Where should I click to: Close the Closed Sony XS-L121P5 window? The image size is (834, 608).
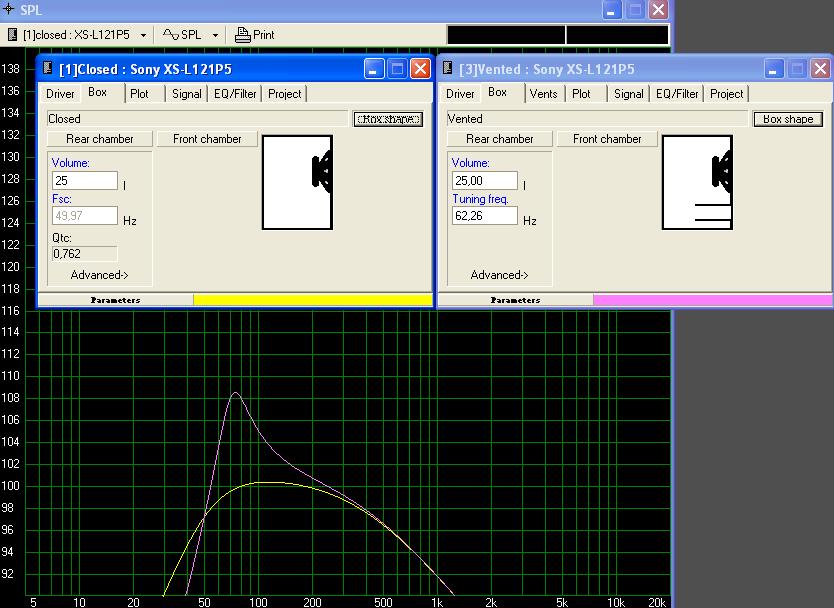421,69
